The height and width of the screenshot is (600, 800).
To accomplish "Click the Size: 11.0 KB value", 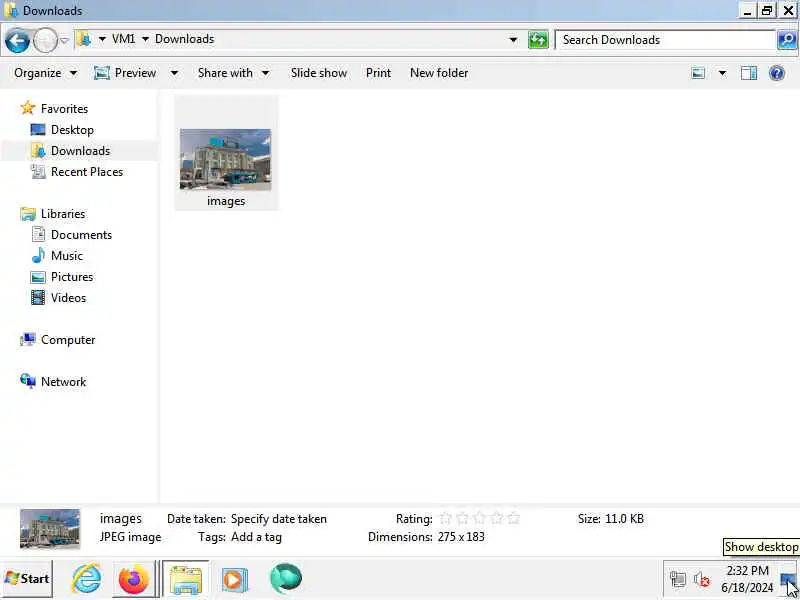I will 624,519.
